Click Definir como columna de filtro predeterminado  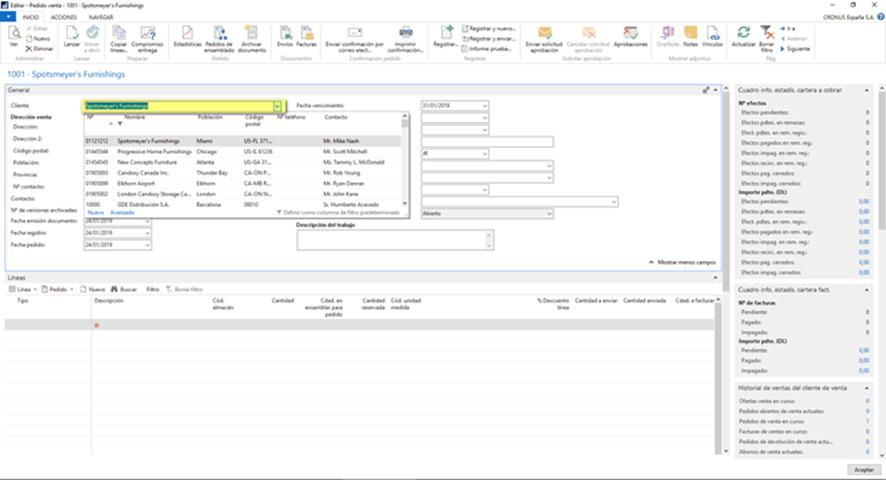(x=338, y=213)
